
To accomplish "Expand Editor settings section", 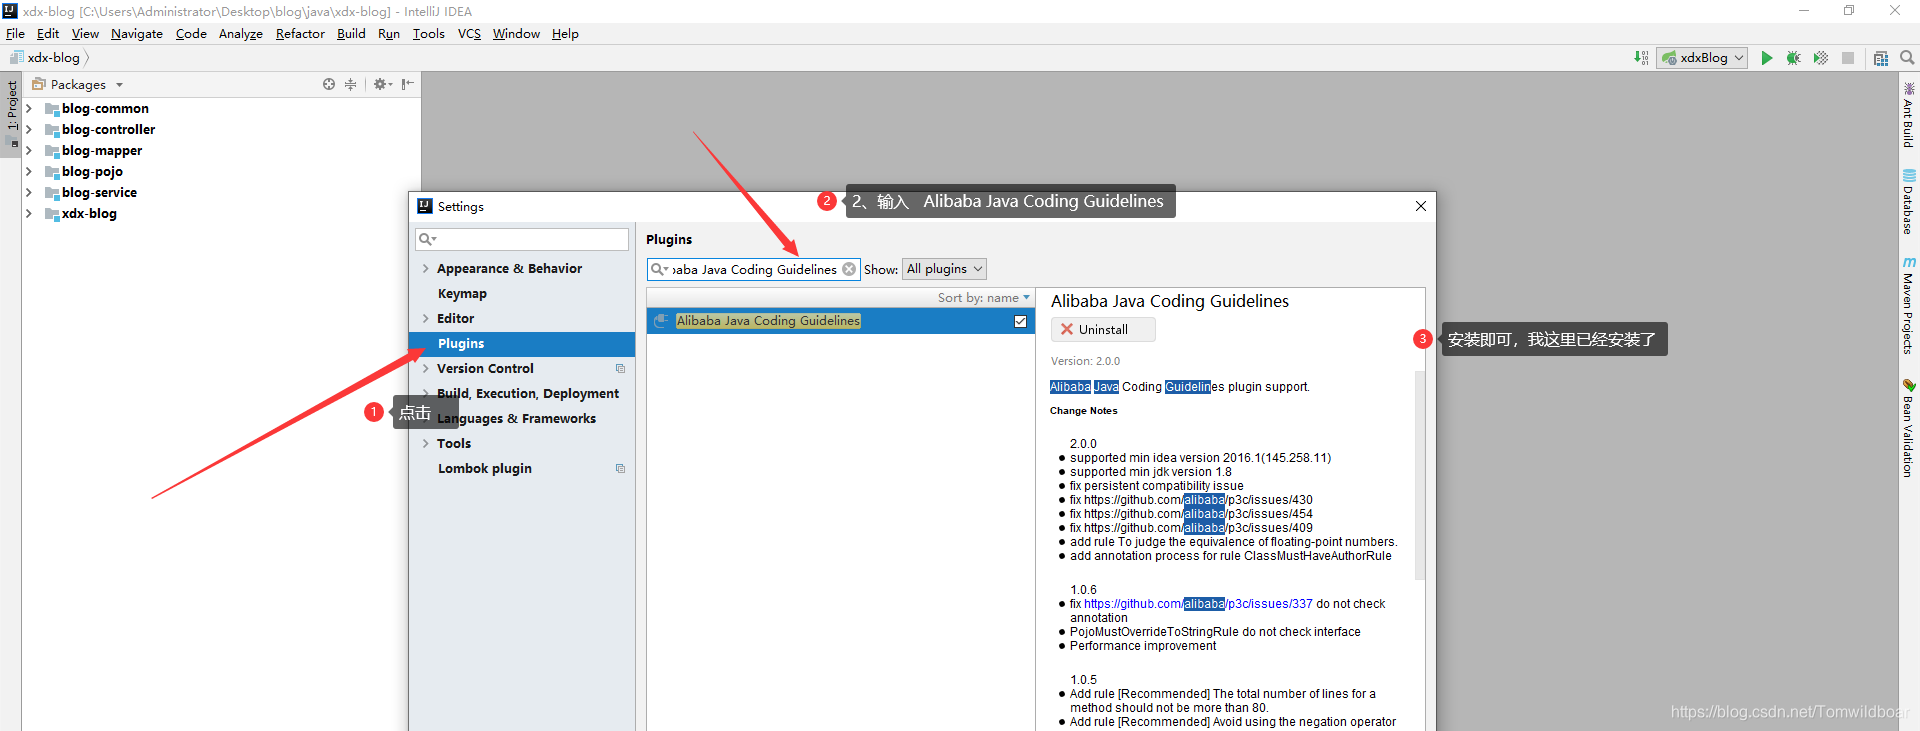I will tap(426, 319).
